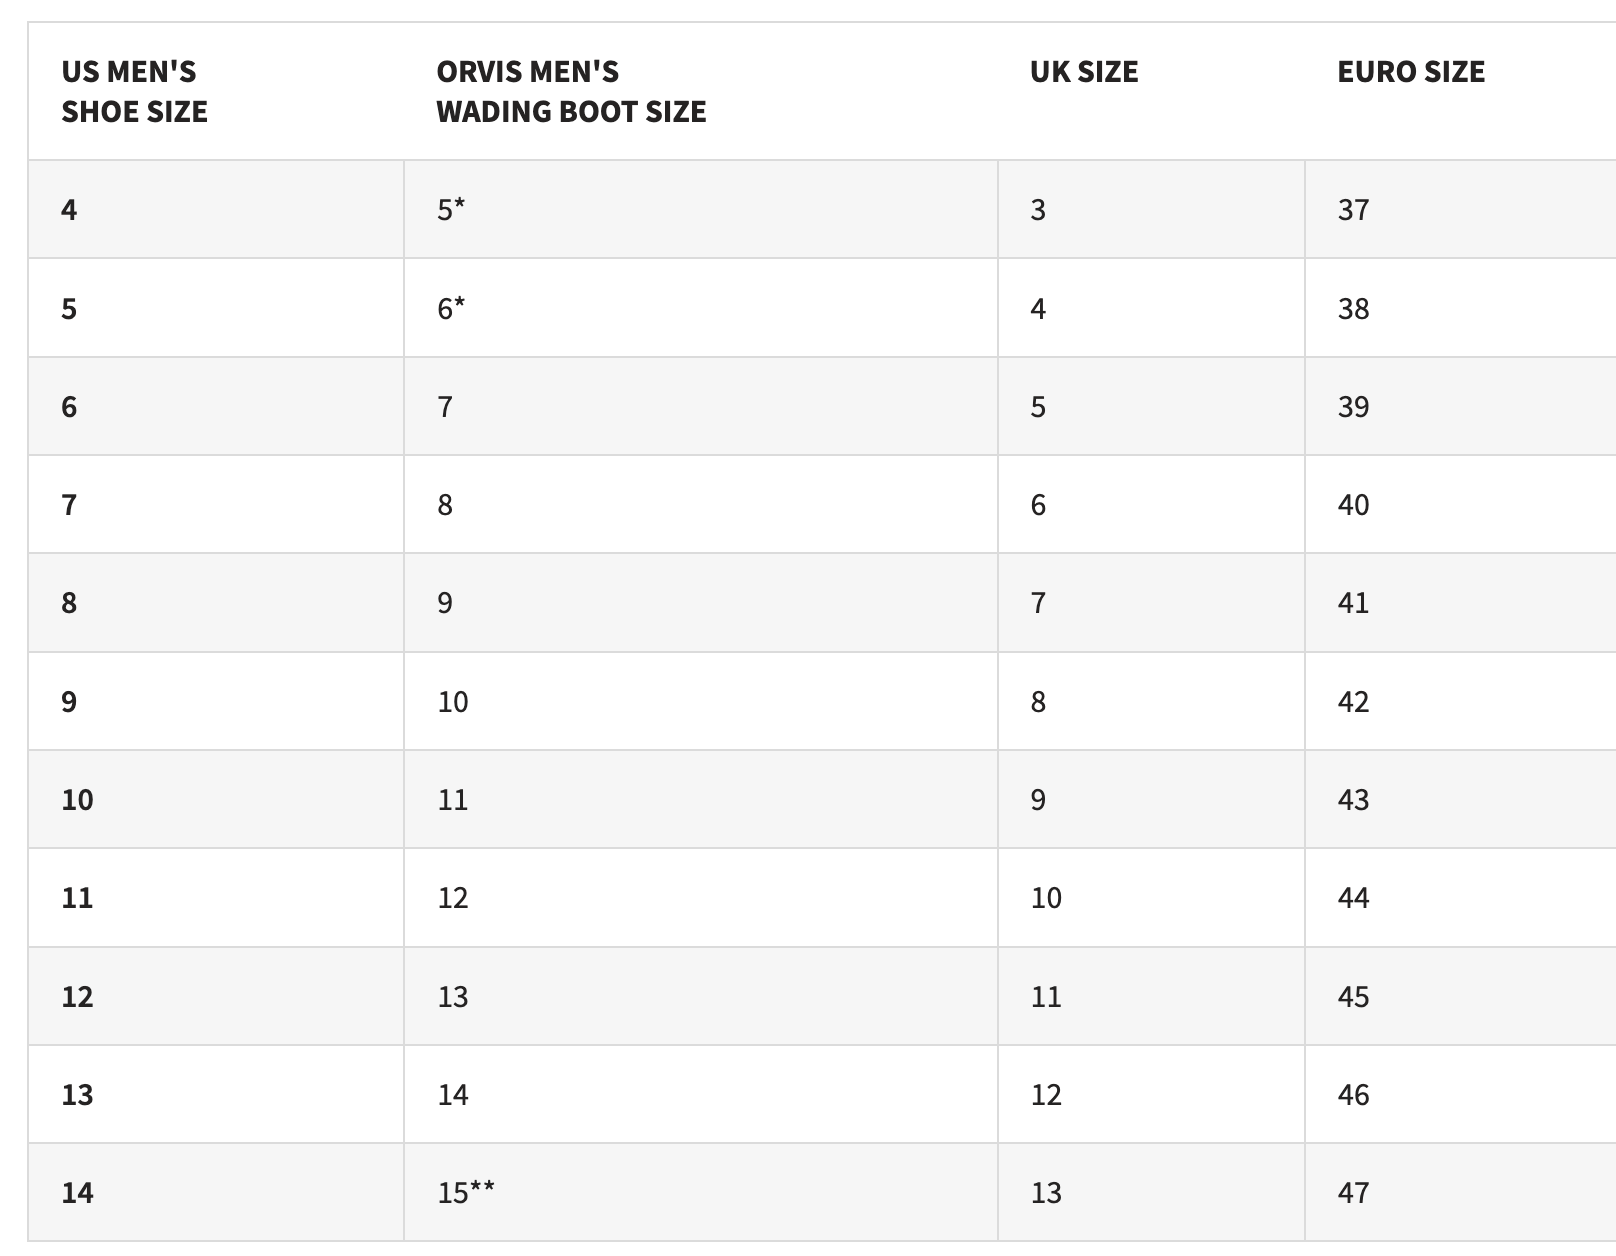The image size is (1616, 1256).
Task: Select US men's shoe size 7 row label
Action: pyautogui.click(x=216, y=504)
